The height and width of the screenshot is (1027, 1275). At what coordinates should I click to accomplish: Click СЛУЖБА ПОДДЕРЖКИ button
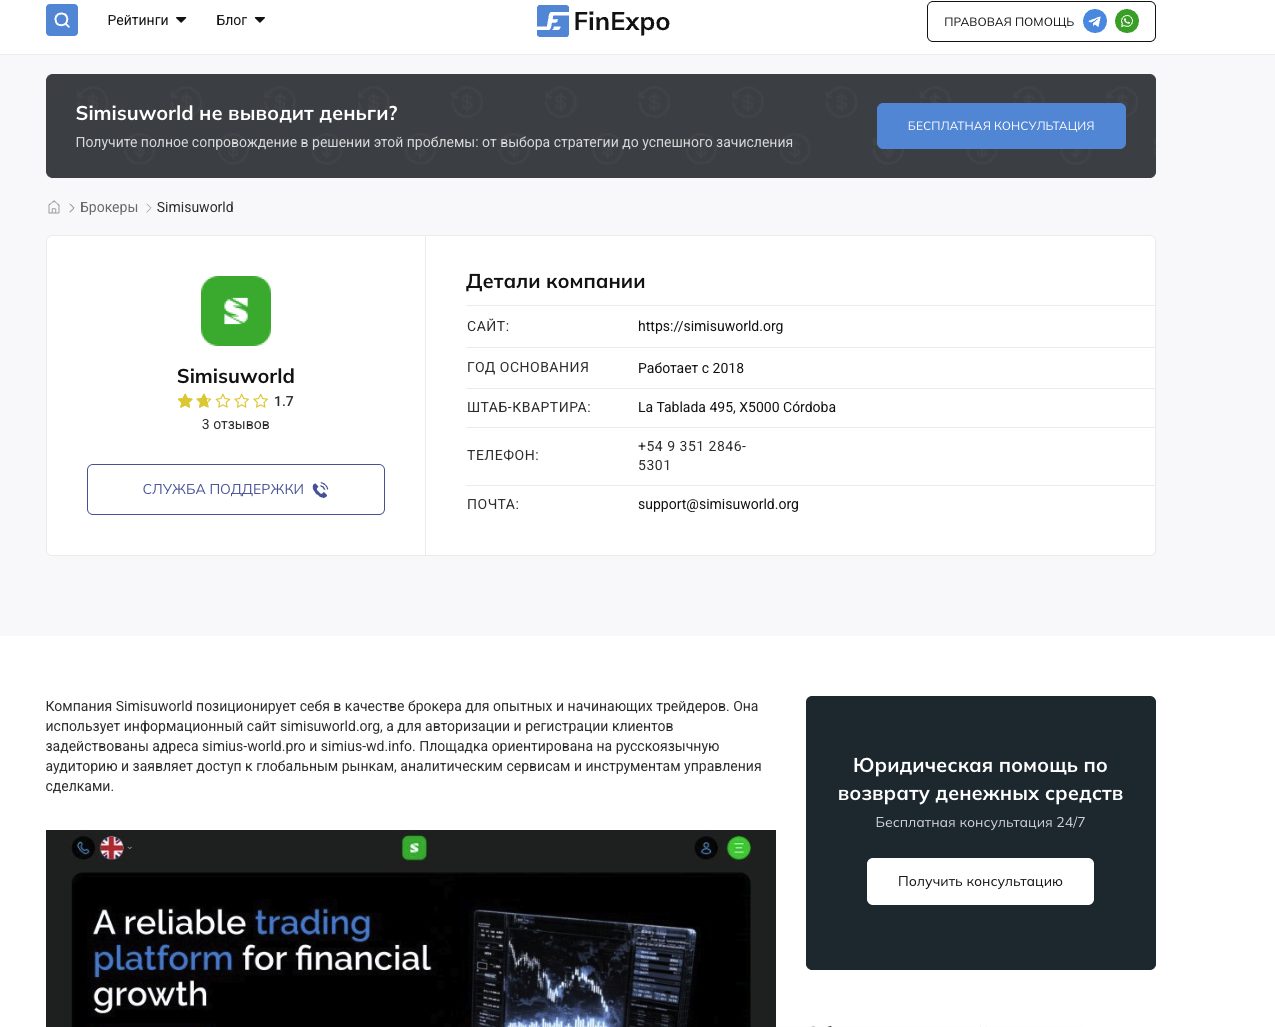click(236, 489)
